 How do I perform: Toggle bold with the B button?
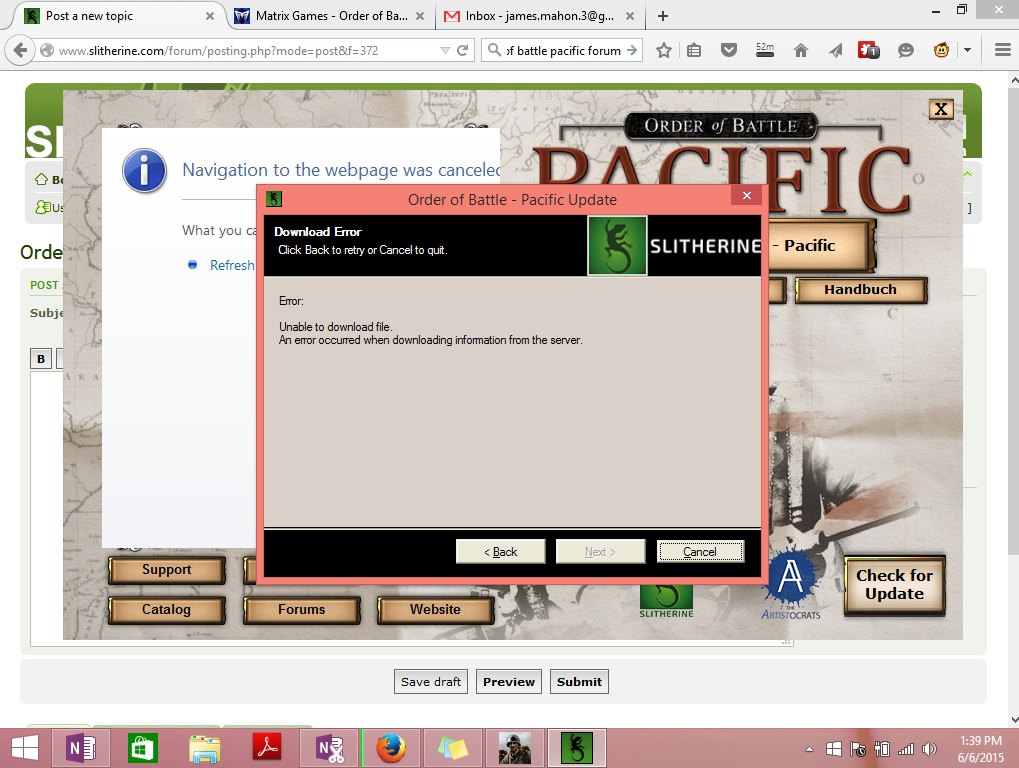pos(41,359)
